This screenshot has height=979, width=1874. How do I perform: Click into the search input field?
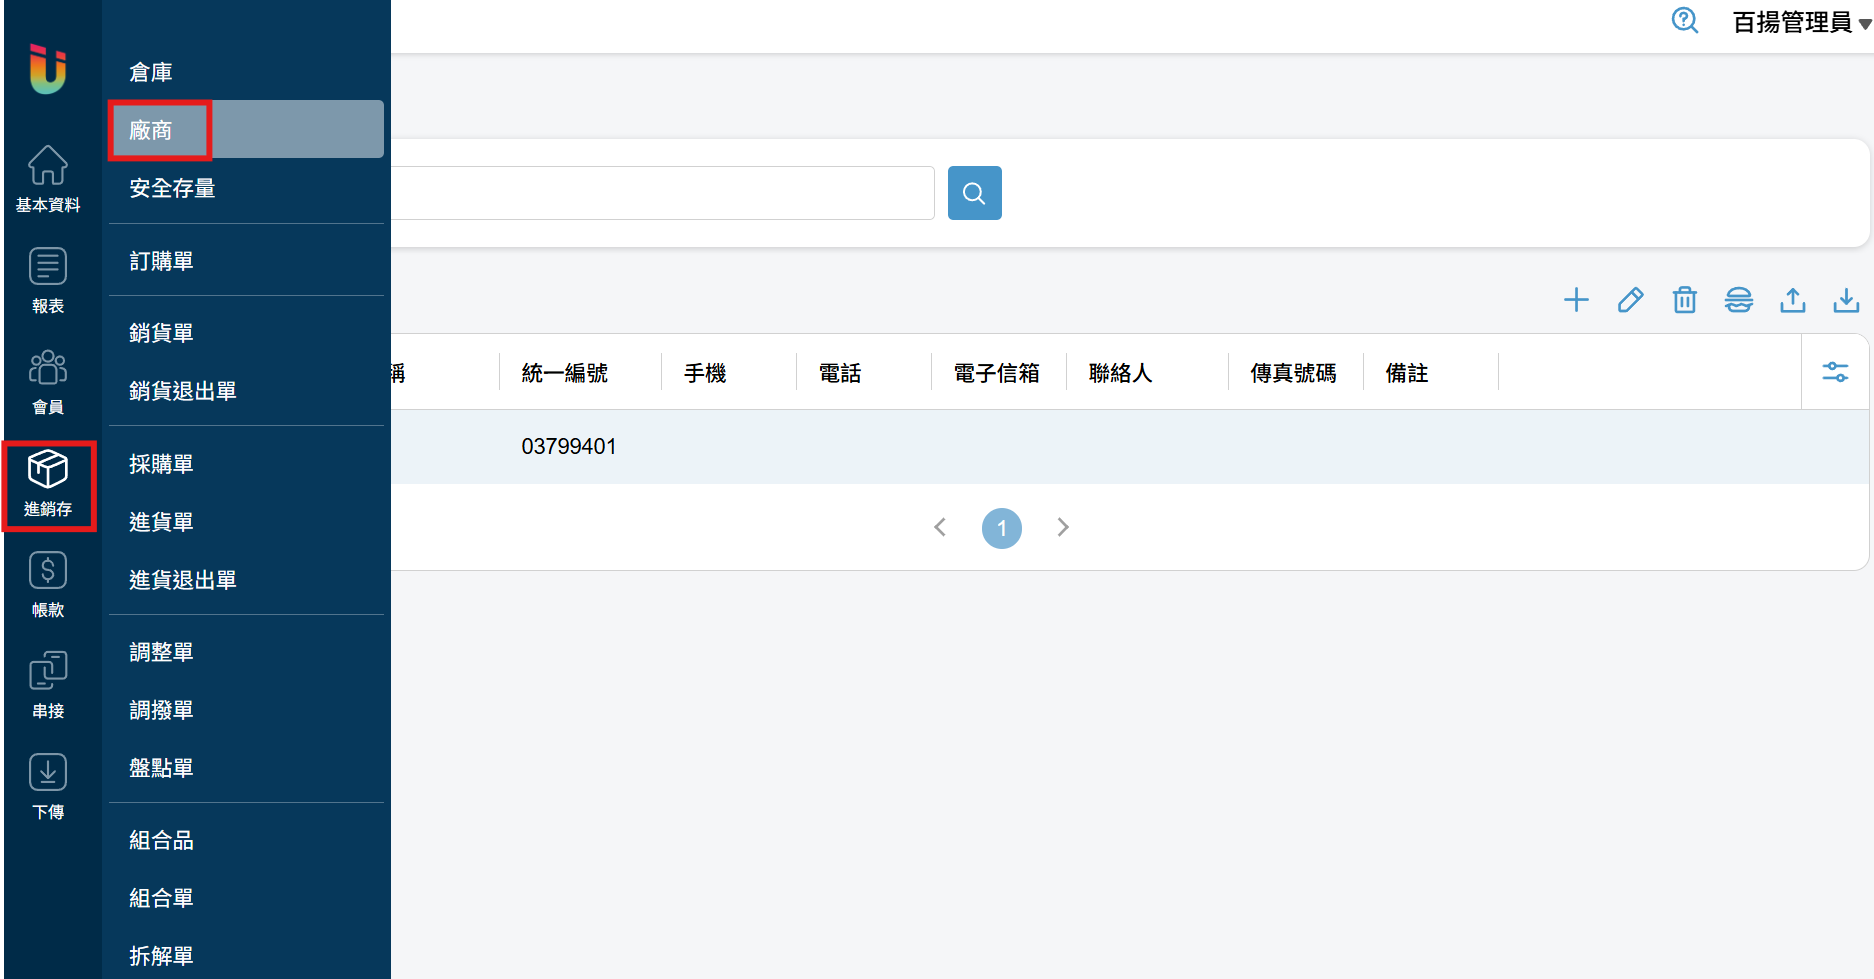(x=660, y=193)
